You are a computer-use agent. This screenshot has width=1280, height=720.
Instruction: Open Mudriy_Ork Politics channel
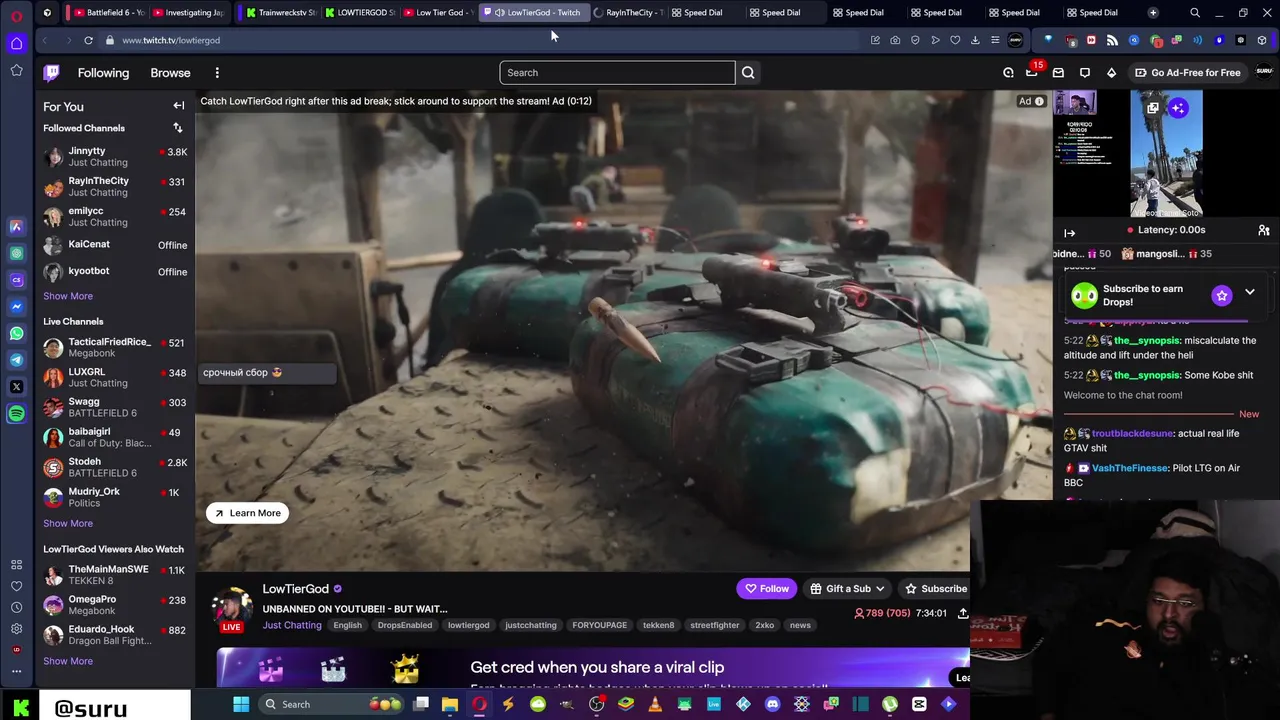[115, 497]
